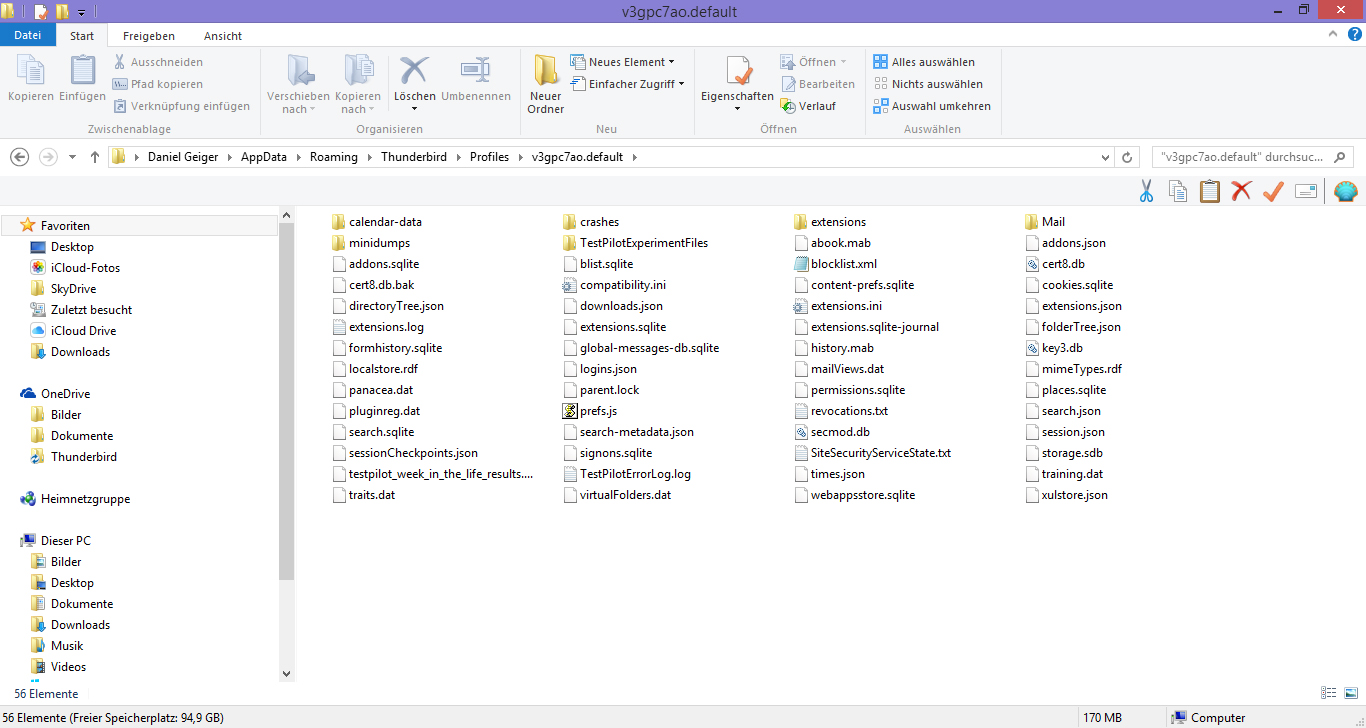This screenshot has height=728, width=1366.
Task: Collapse the ribbon with the chevron arrow
Action: (x=1330, y=35)
